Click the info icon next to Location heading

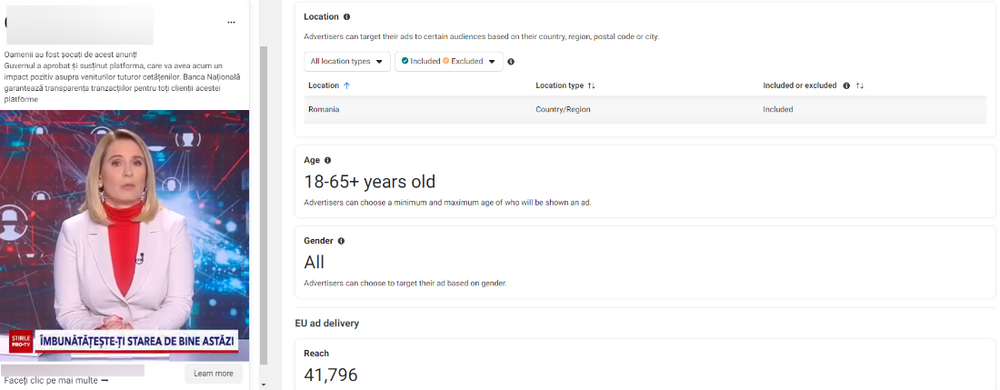pos(346,17)
